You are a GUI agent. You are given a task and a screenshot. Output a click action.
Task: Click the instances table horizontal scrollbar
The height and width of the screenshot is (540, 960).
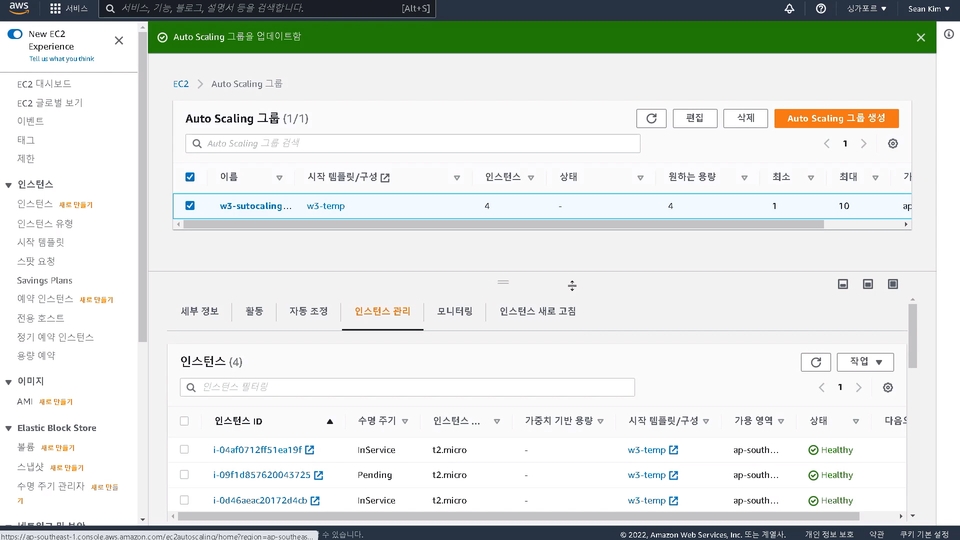518,516
